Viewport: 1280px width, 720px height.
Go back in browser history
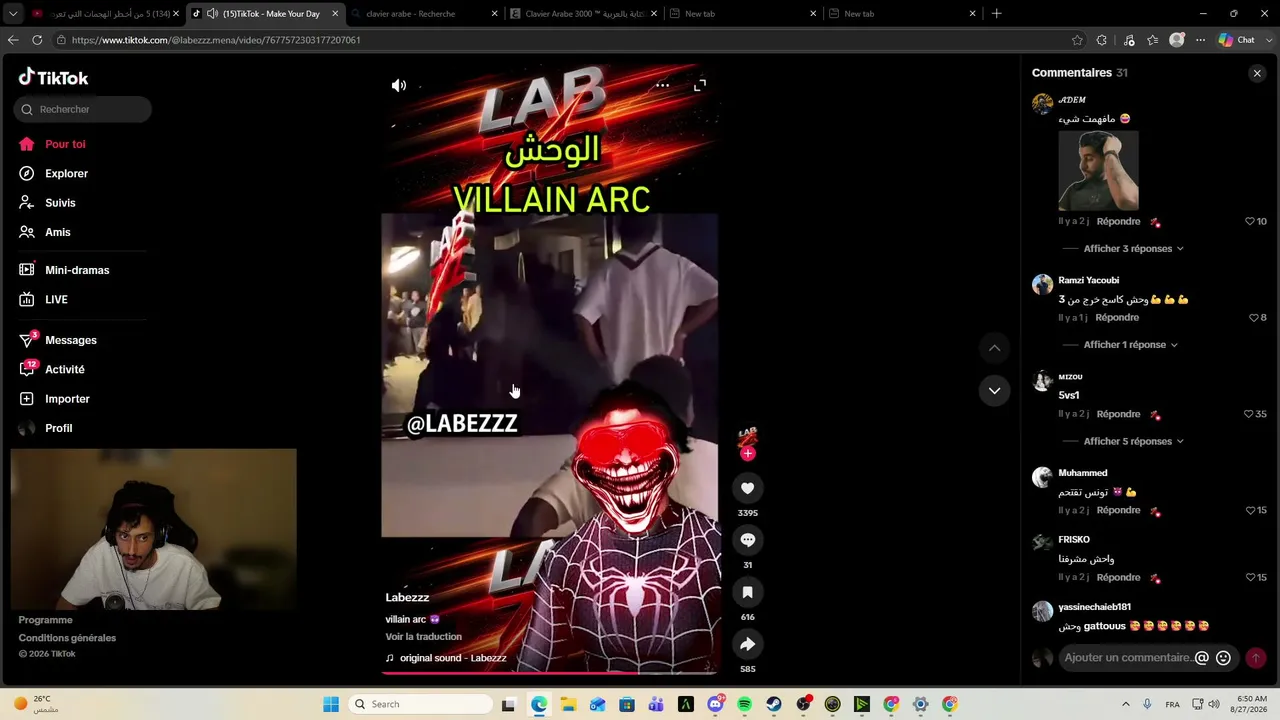[13, 40]
